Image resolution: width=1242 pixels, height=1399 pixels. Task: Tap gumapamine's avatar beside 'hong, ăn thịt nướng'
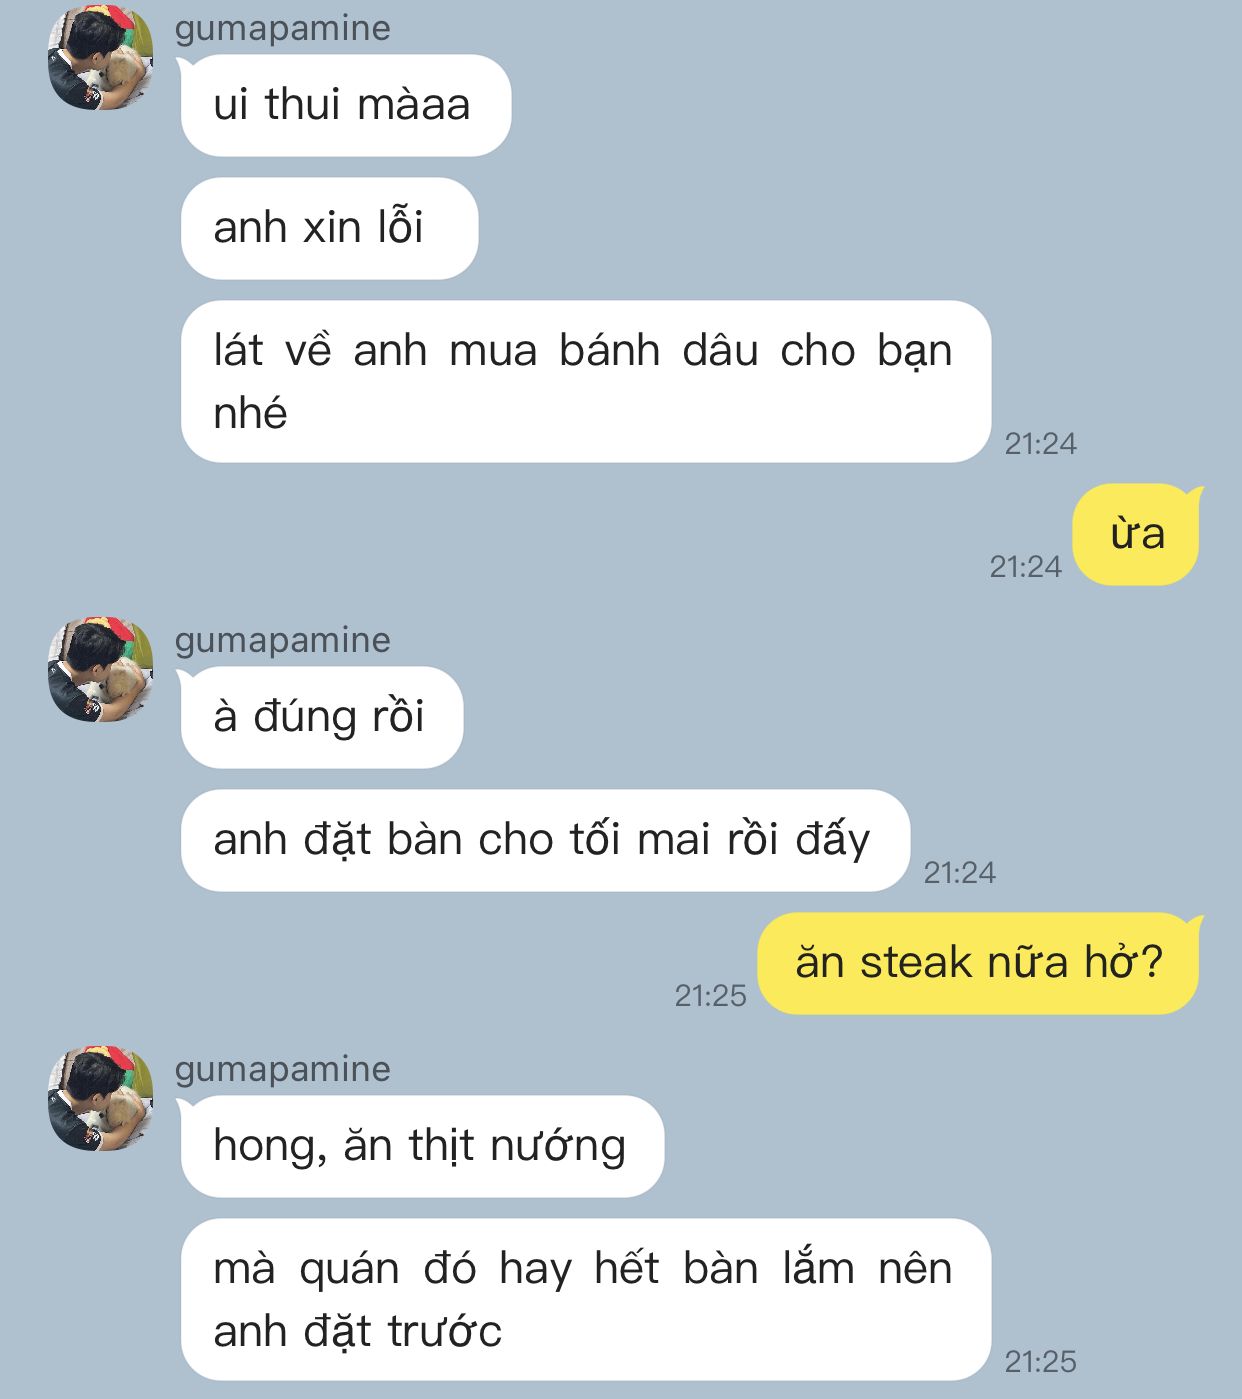tap(101, 1099)
